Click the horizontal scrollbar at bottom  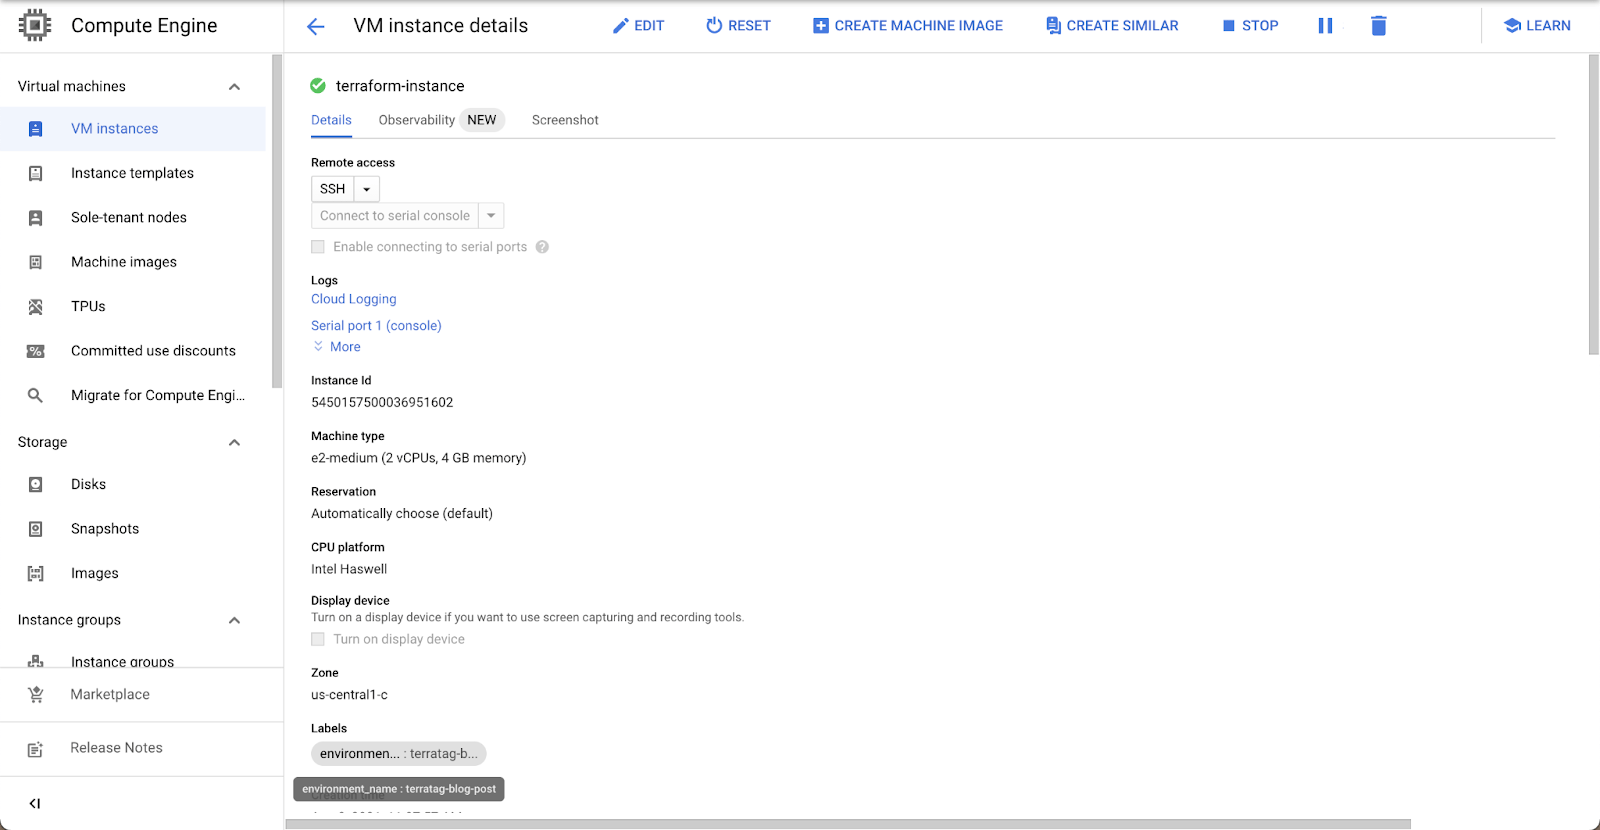click(848, 824)
